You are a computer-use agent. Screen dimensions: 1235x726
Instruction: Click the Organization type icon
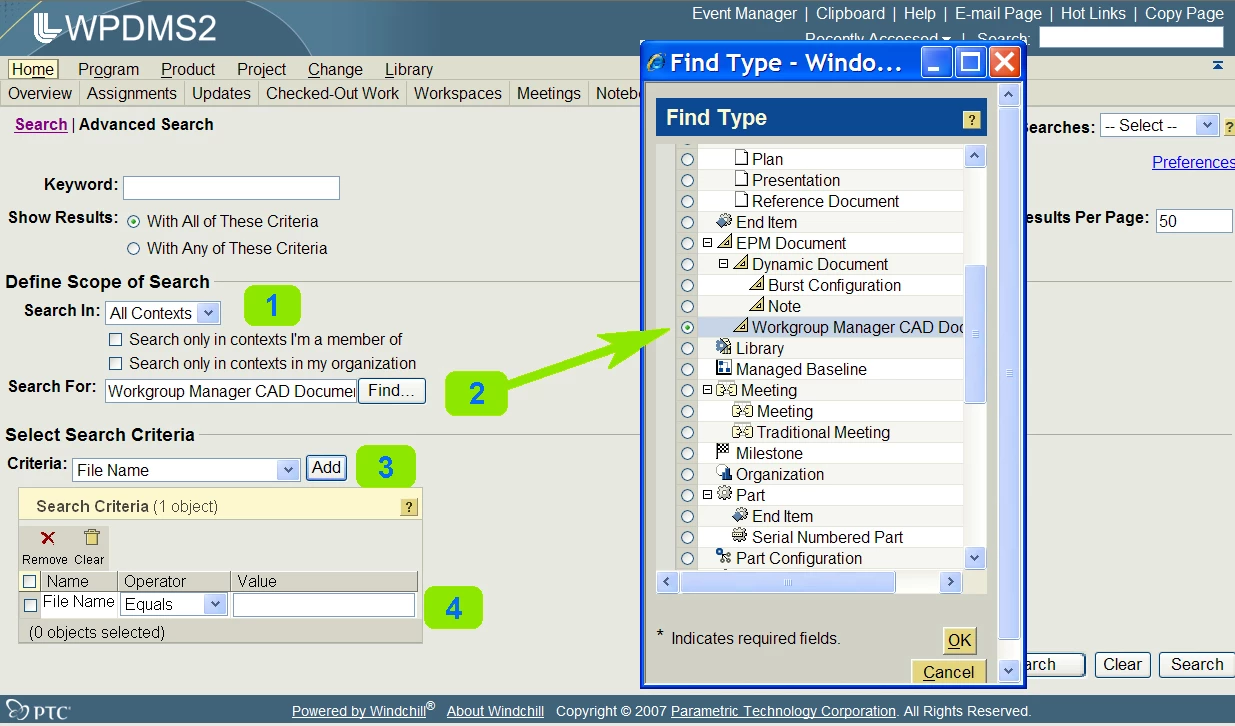coord(724,473)
